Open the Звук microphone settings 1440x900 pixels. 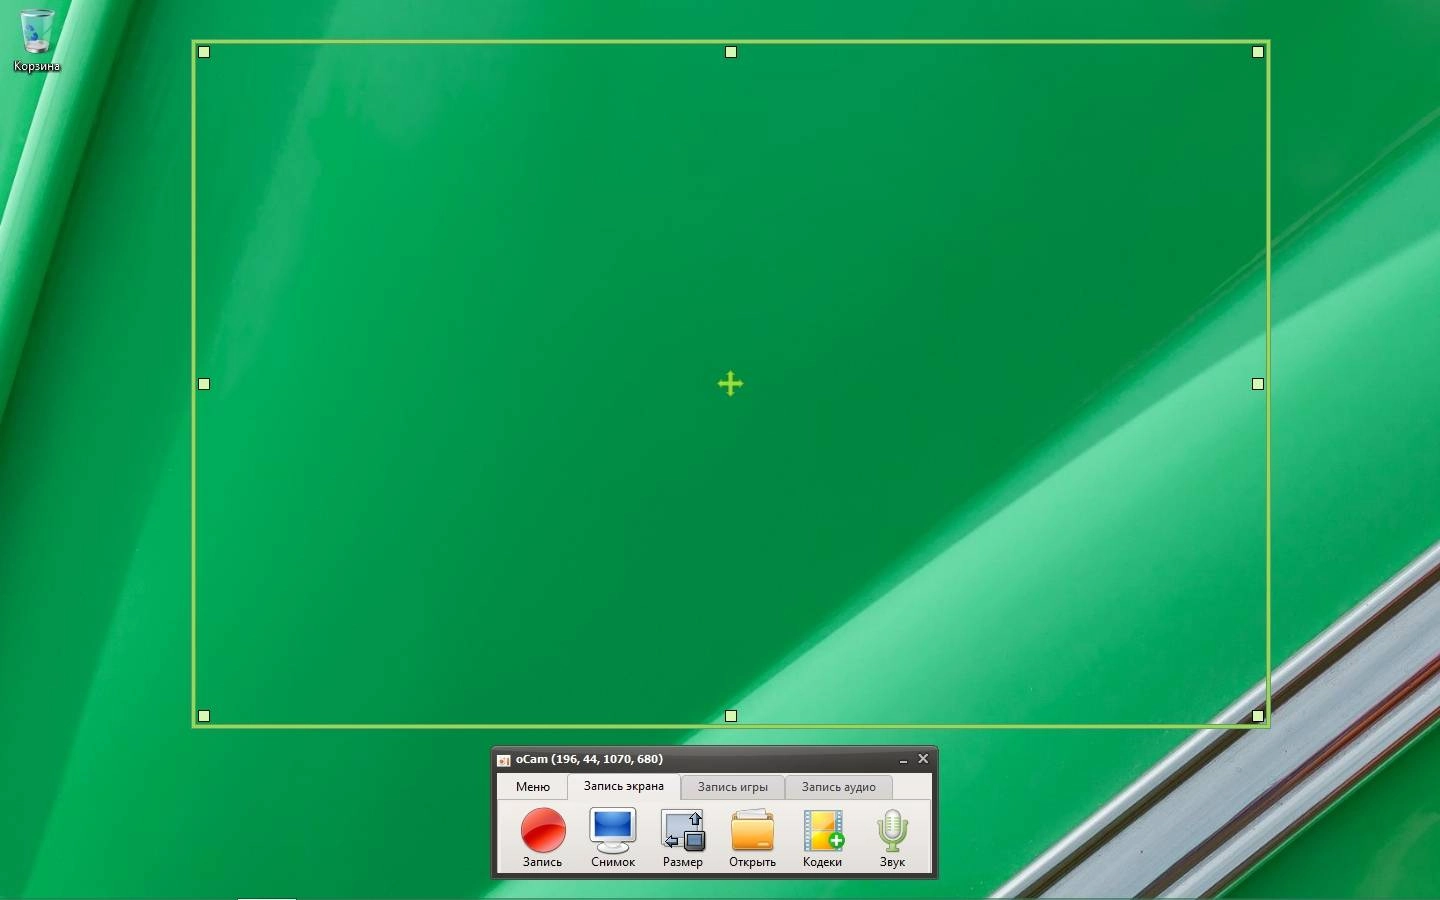pos(892,838)
